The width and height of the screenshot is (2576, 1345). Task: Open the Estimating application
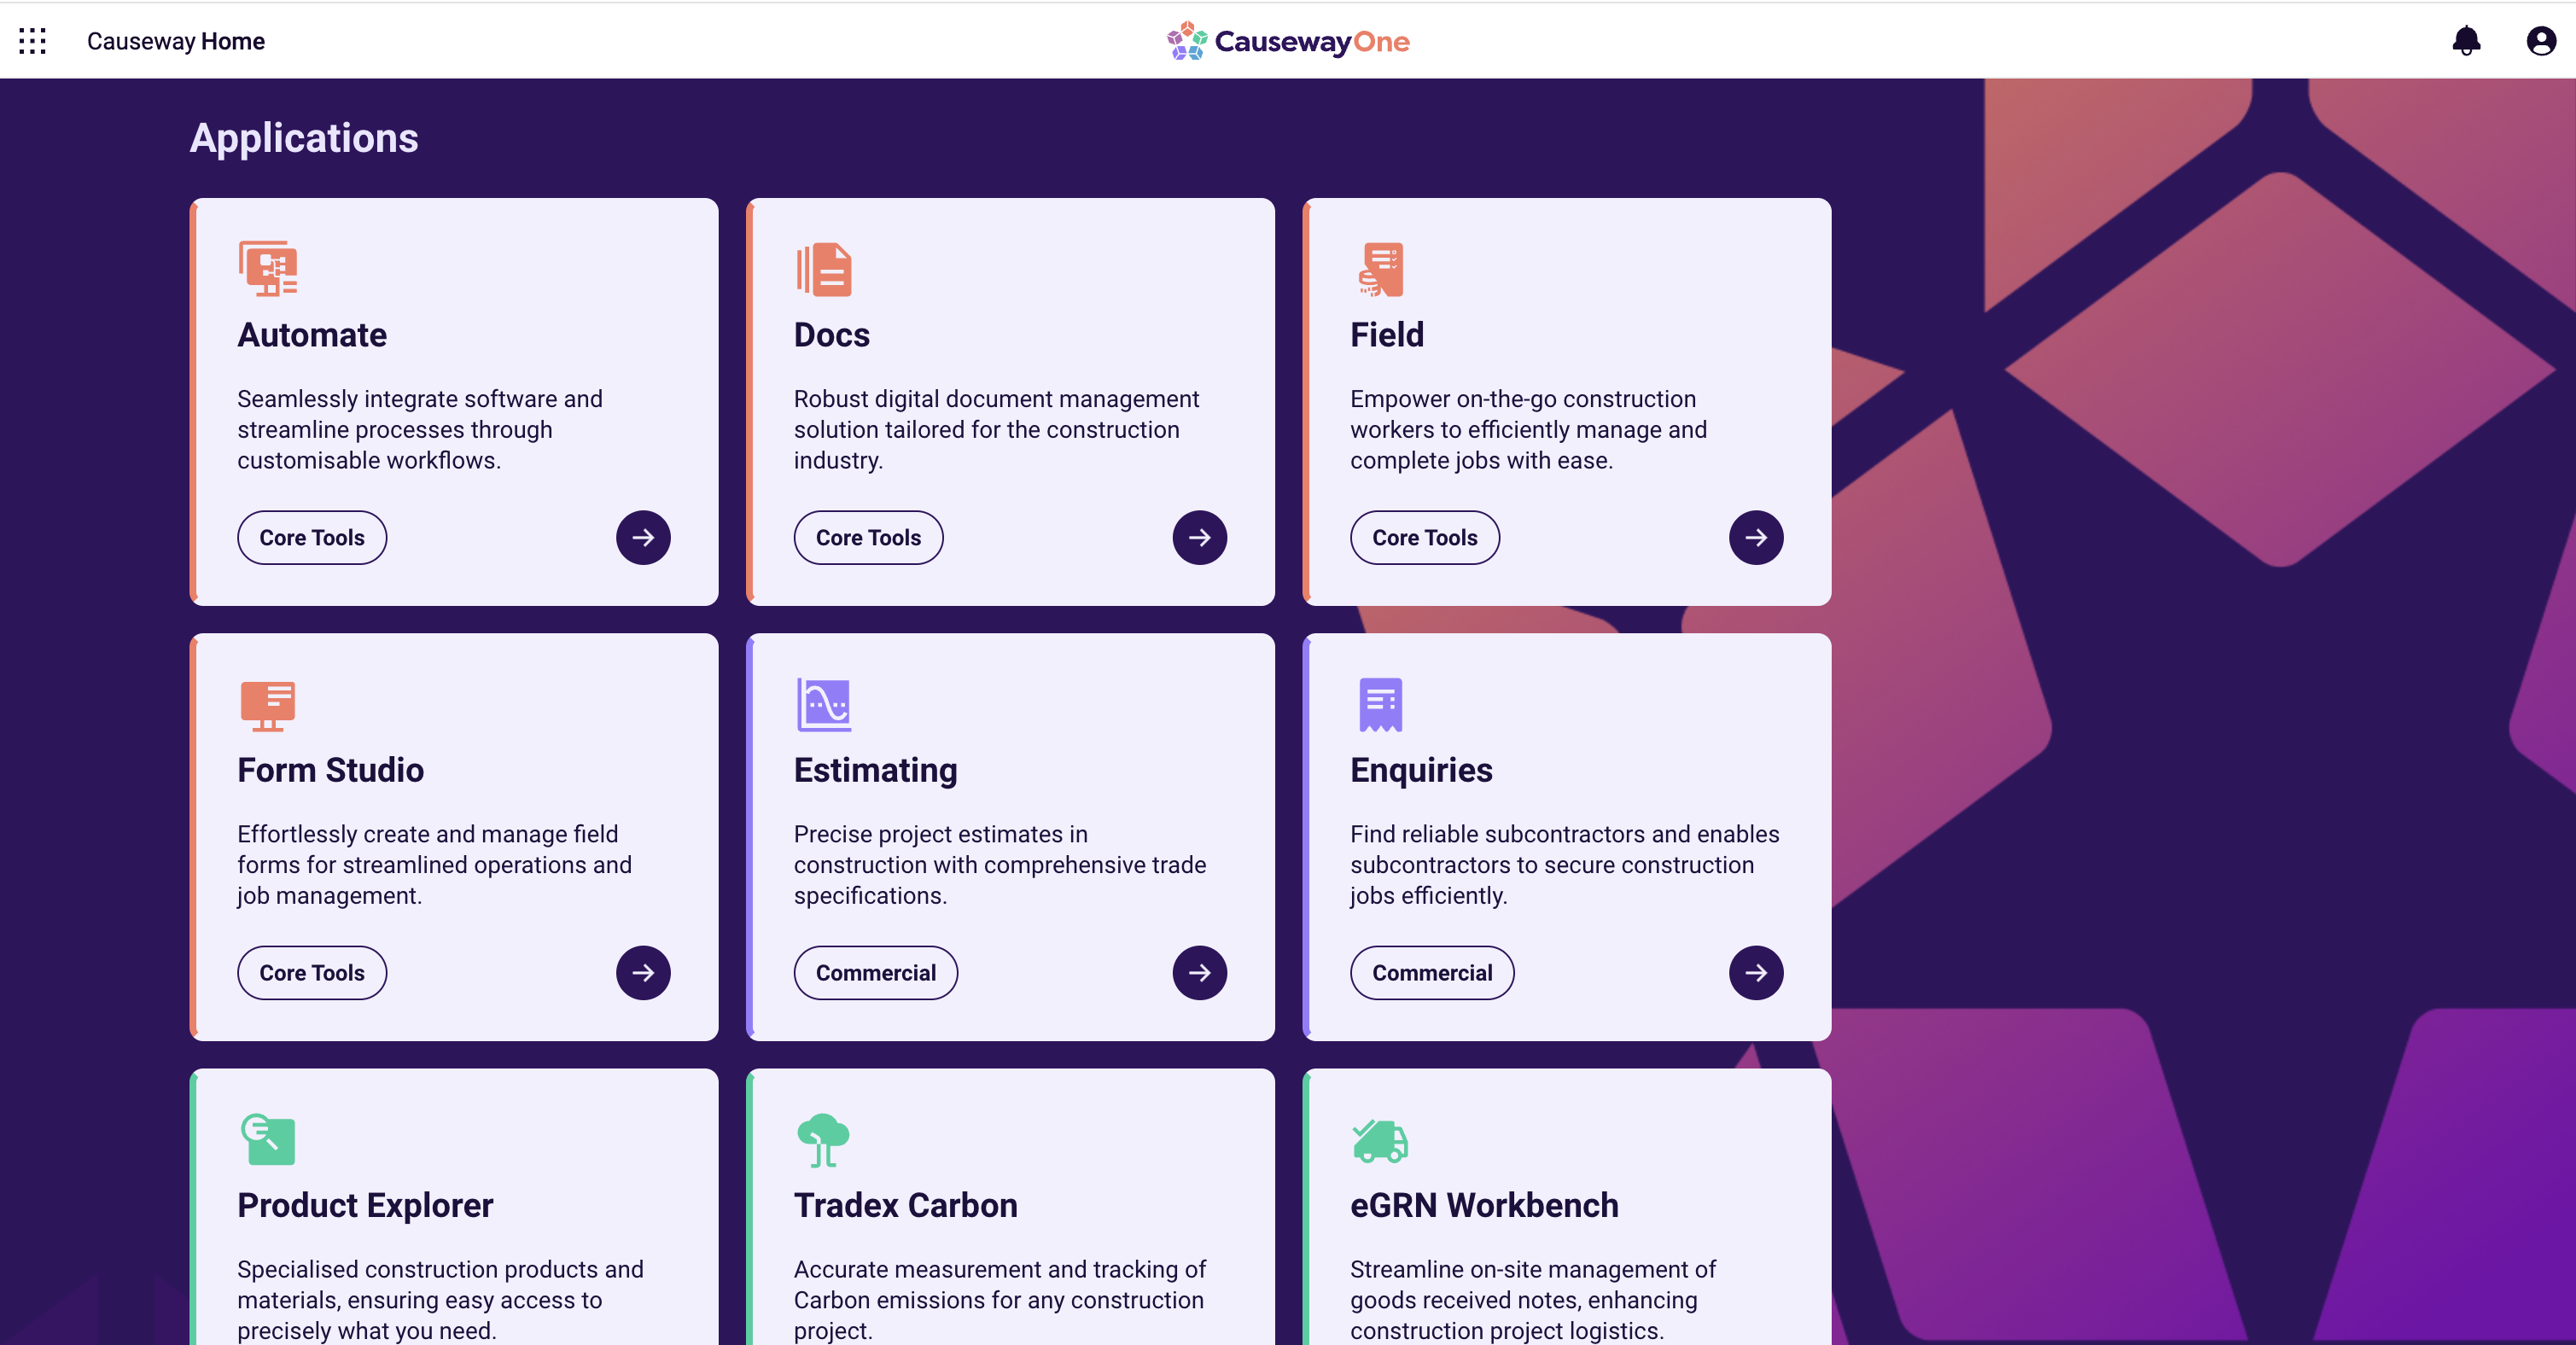coord(1199,972)
